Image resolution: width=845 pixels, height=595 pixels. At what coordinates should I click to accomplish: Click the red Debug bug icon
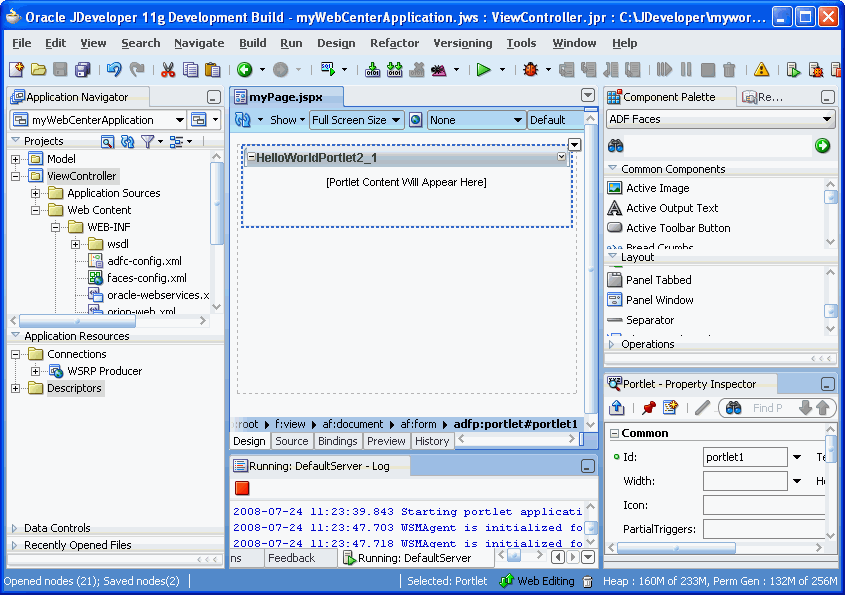point(530,70)
